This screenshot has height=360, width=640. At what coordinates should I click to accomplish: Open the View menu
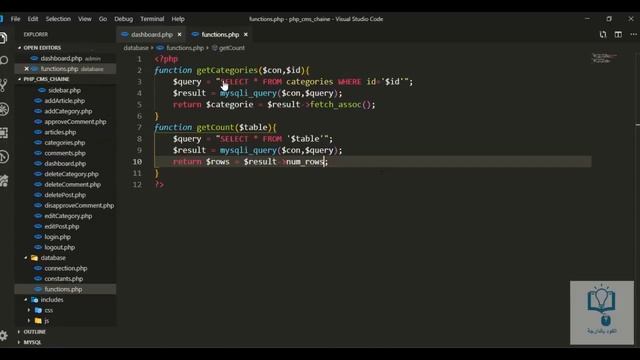85,19
